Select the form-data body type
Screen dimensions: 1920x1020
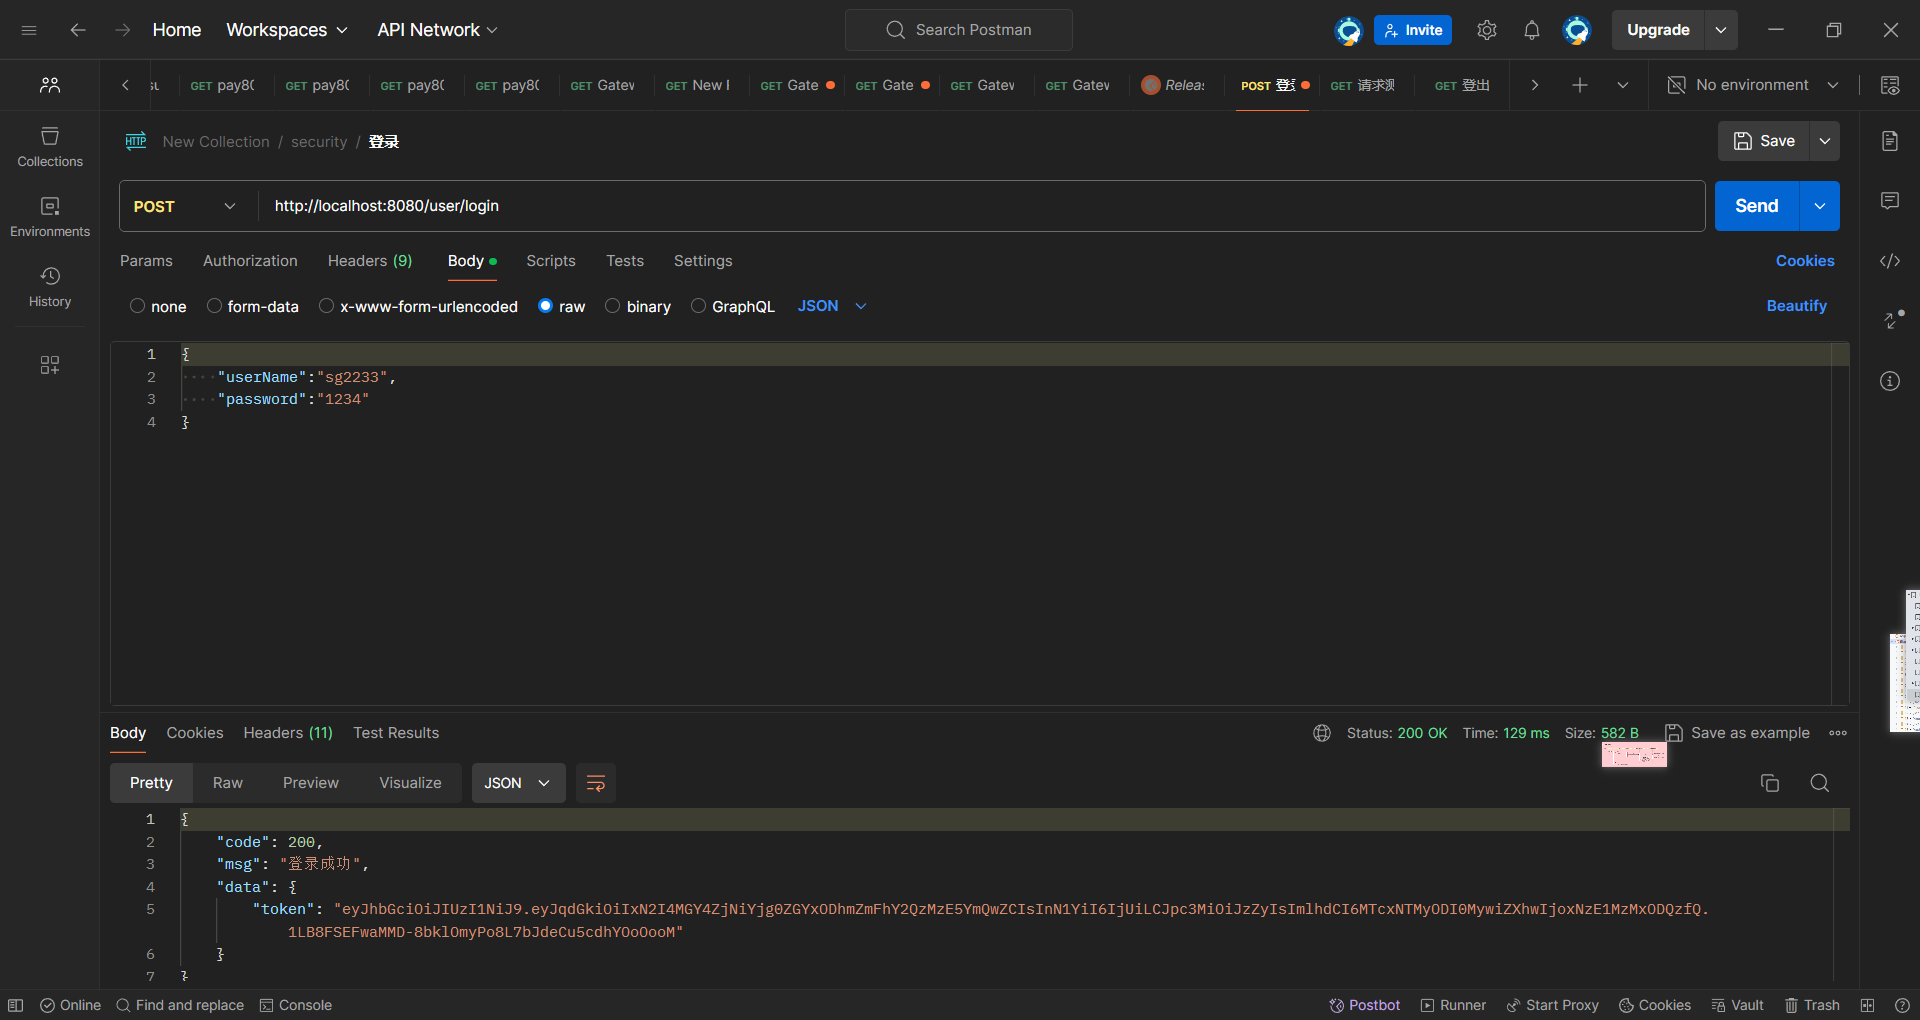pos(214,306)
